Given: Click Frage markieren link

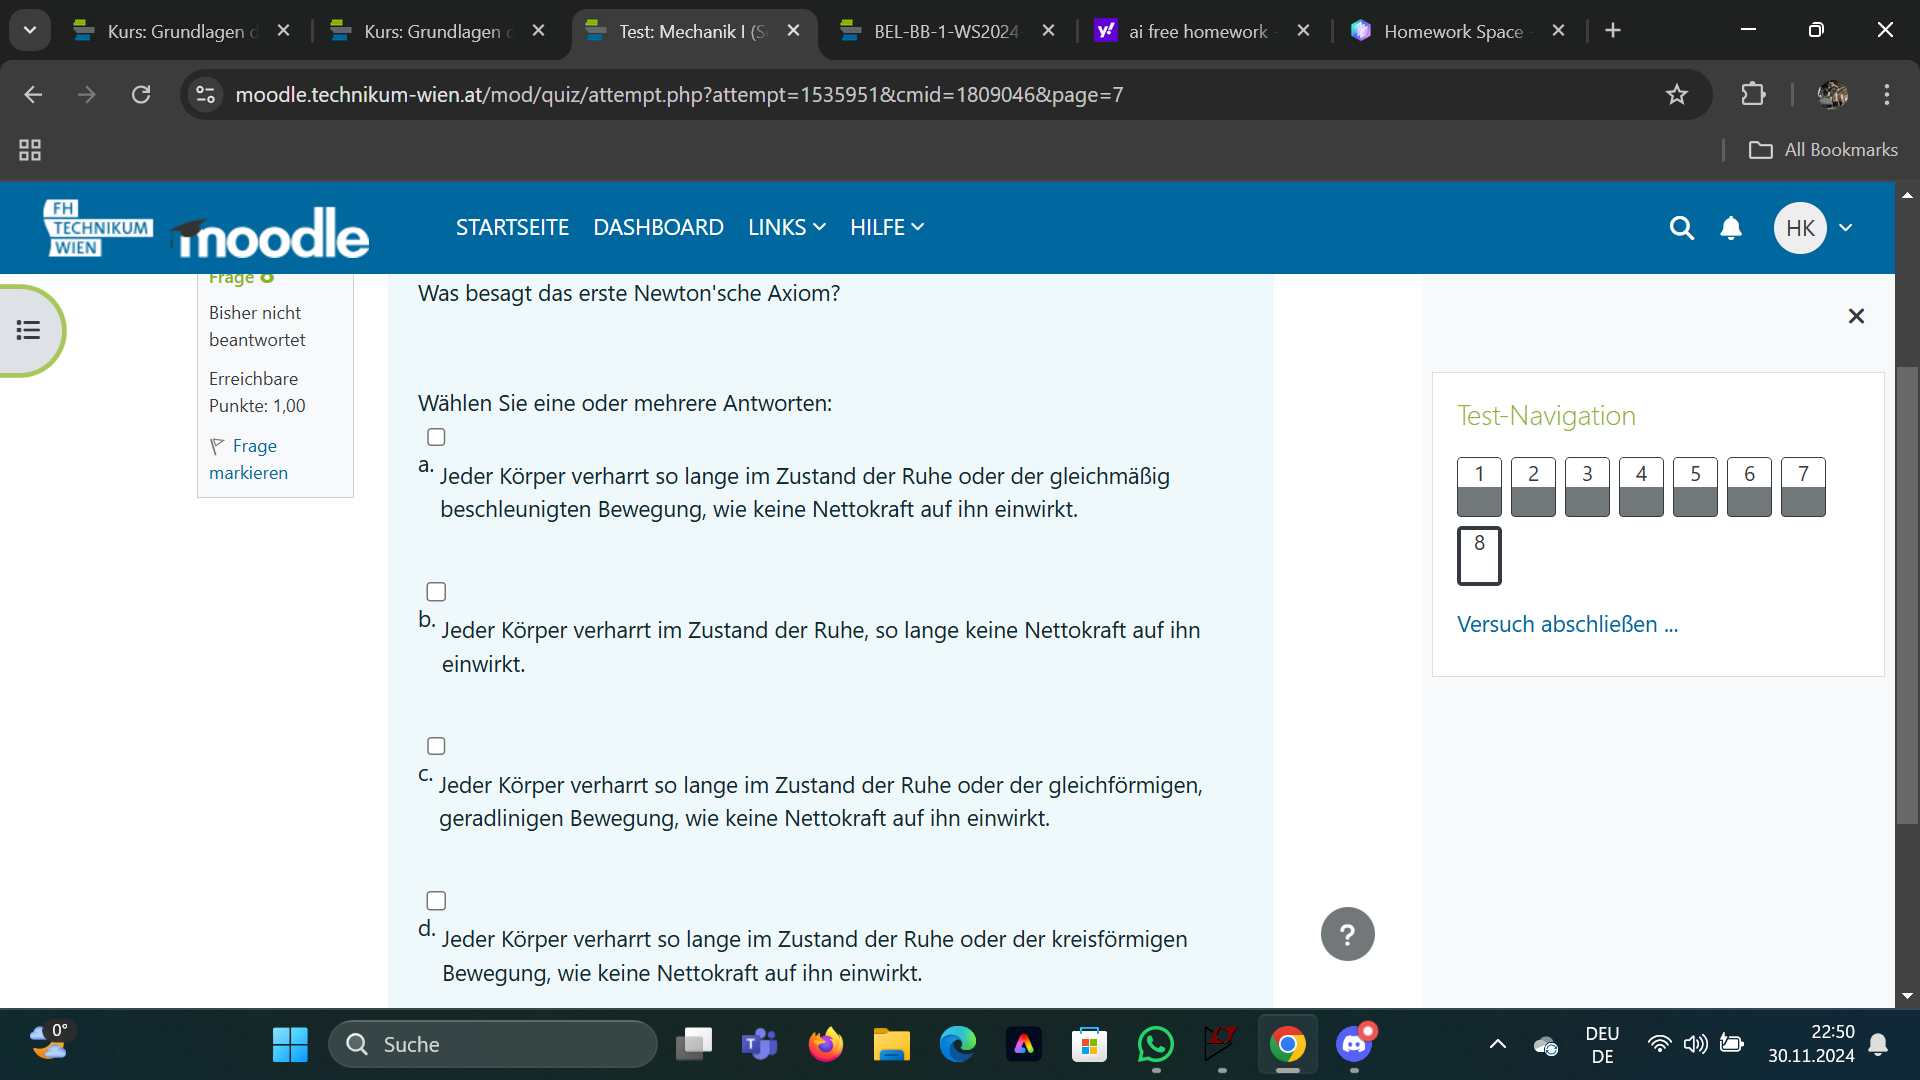Looking at the screenshot, I should point(257,458).
